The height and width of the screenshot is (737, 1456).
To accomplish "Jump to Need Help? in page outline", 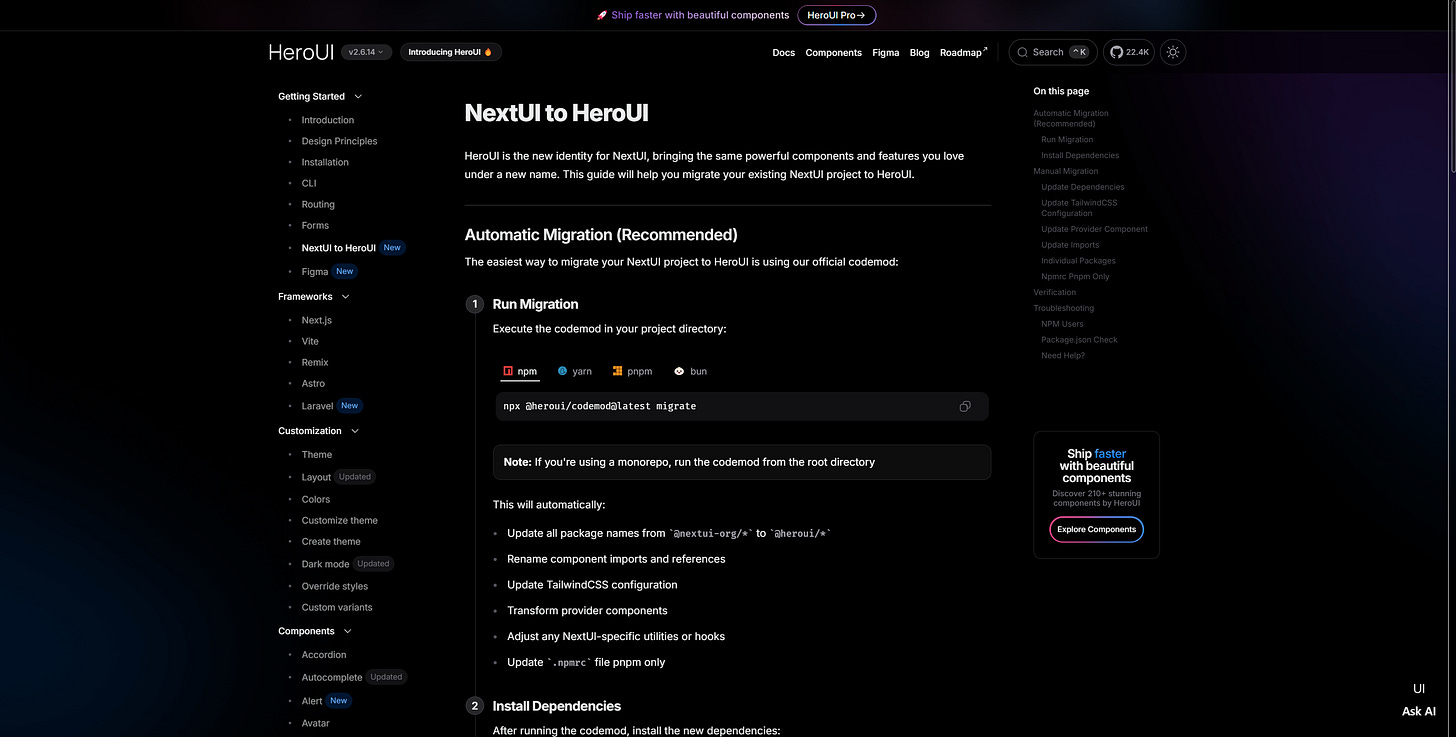I will click(1063, 355).
